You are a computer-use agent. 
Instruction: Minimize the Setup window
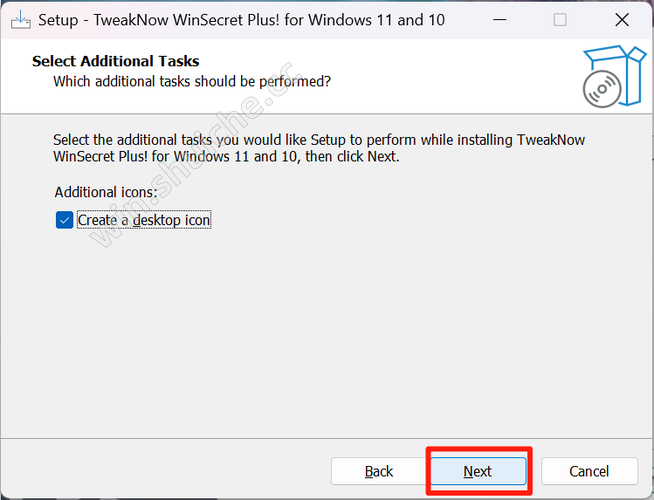(x=506, y=20)
